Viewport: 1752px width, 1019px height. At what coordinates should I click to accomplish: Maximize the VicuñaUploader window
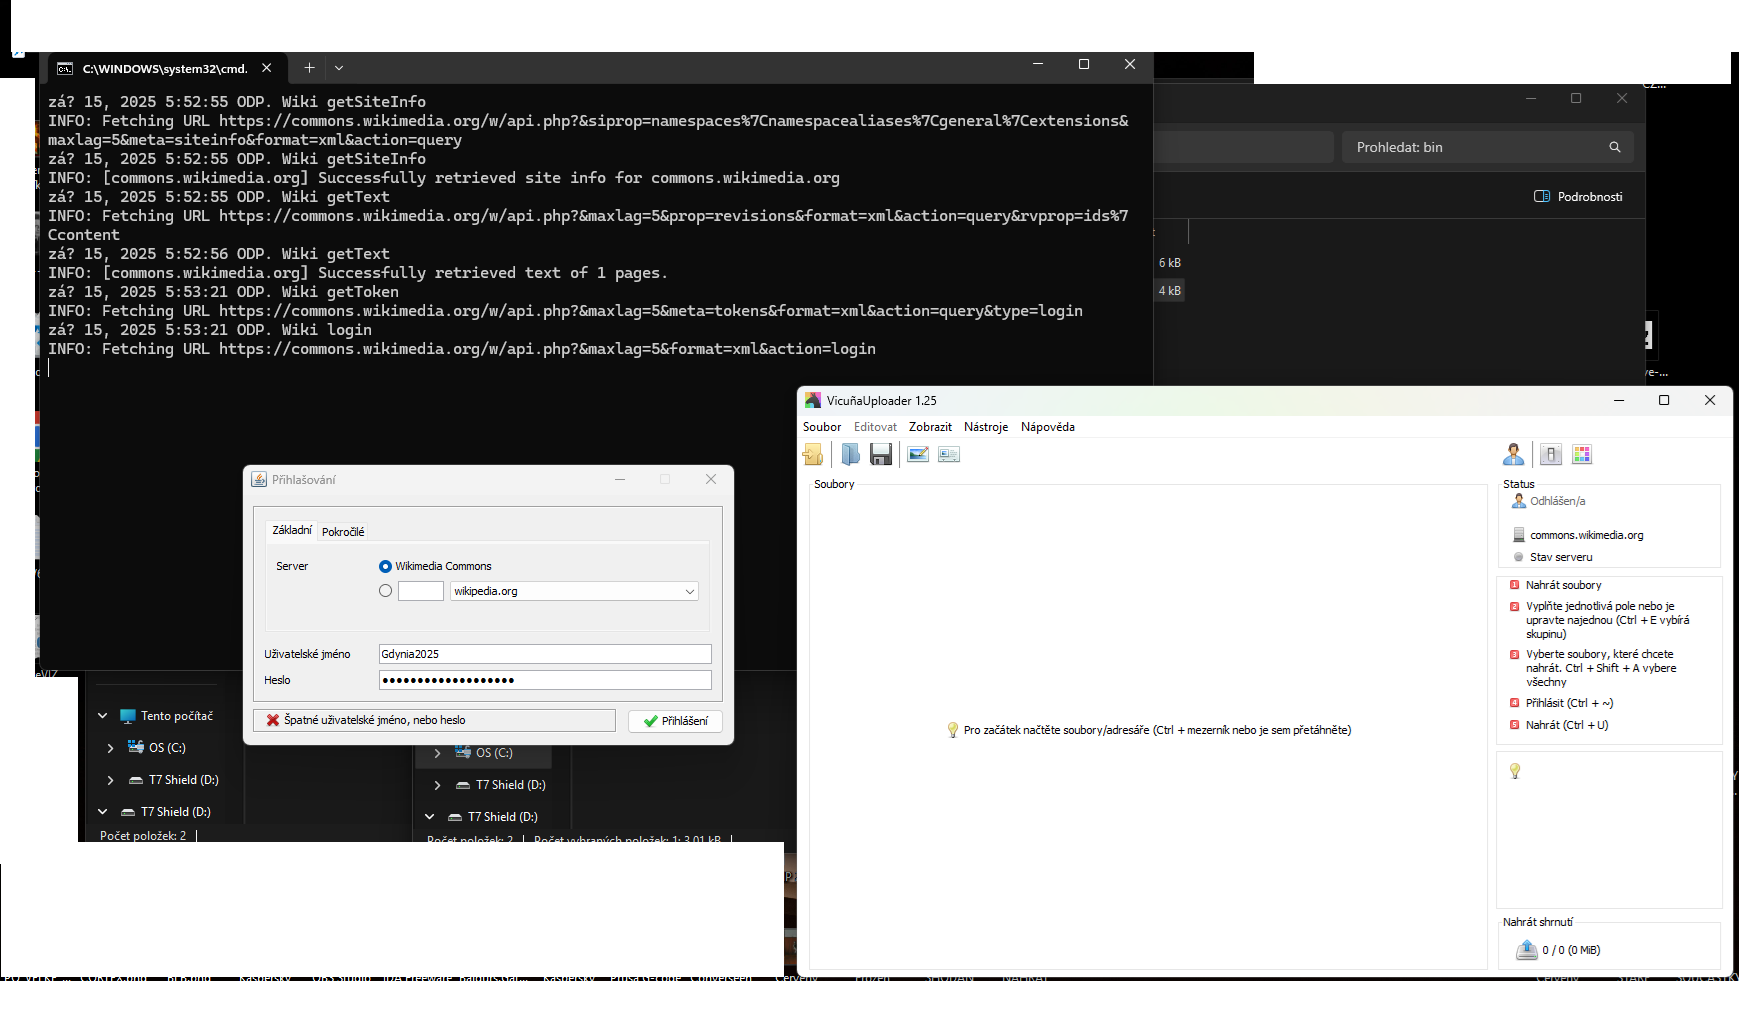[1664, 400]
